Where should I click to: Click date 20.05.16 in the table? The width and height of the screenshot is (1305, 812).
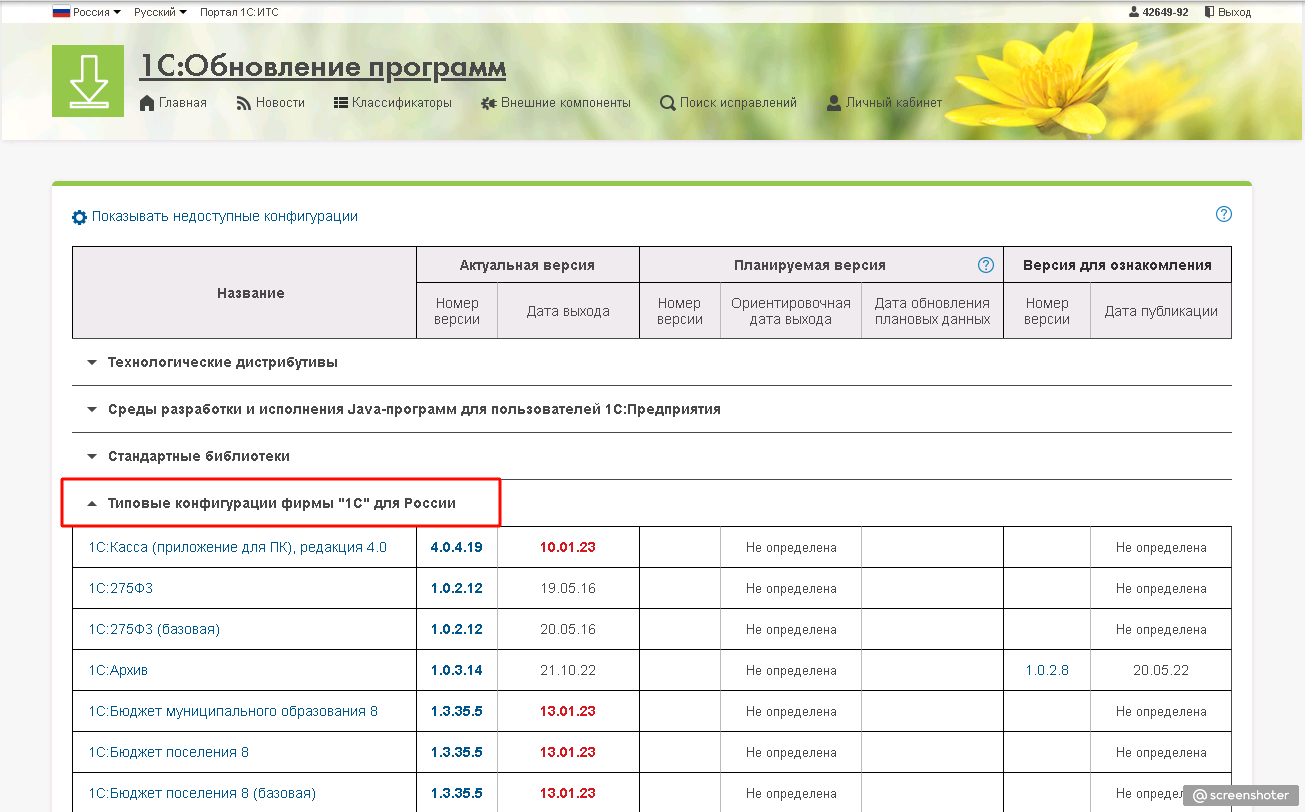568,629
